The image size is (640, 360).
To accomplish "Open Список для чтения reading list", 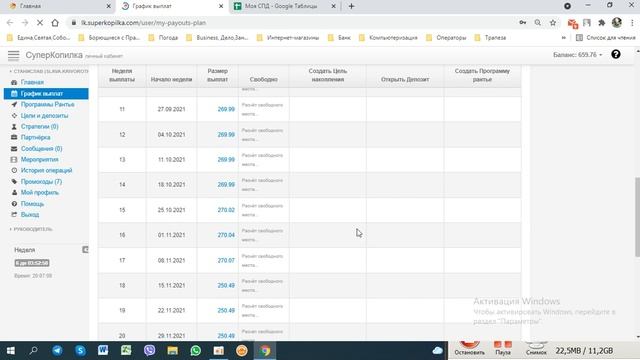I will pyautogui.click(x=605, y=38).
